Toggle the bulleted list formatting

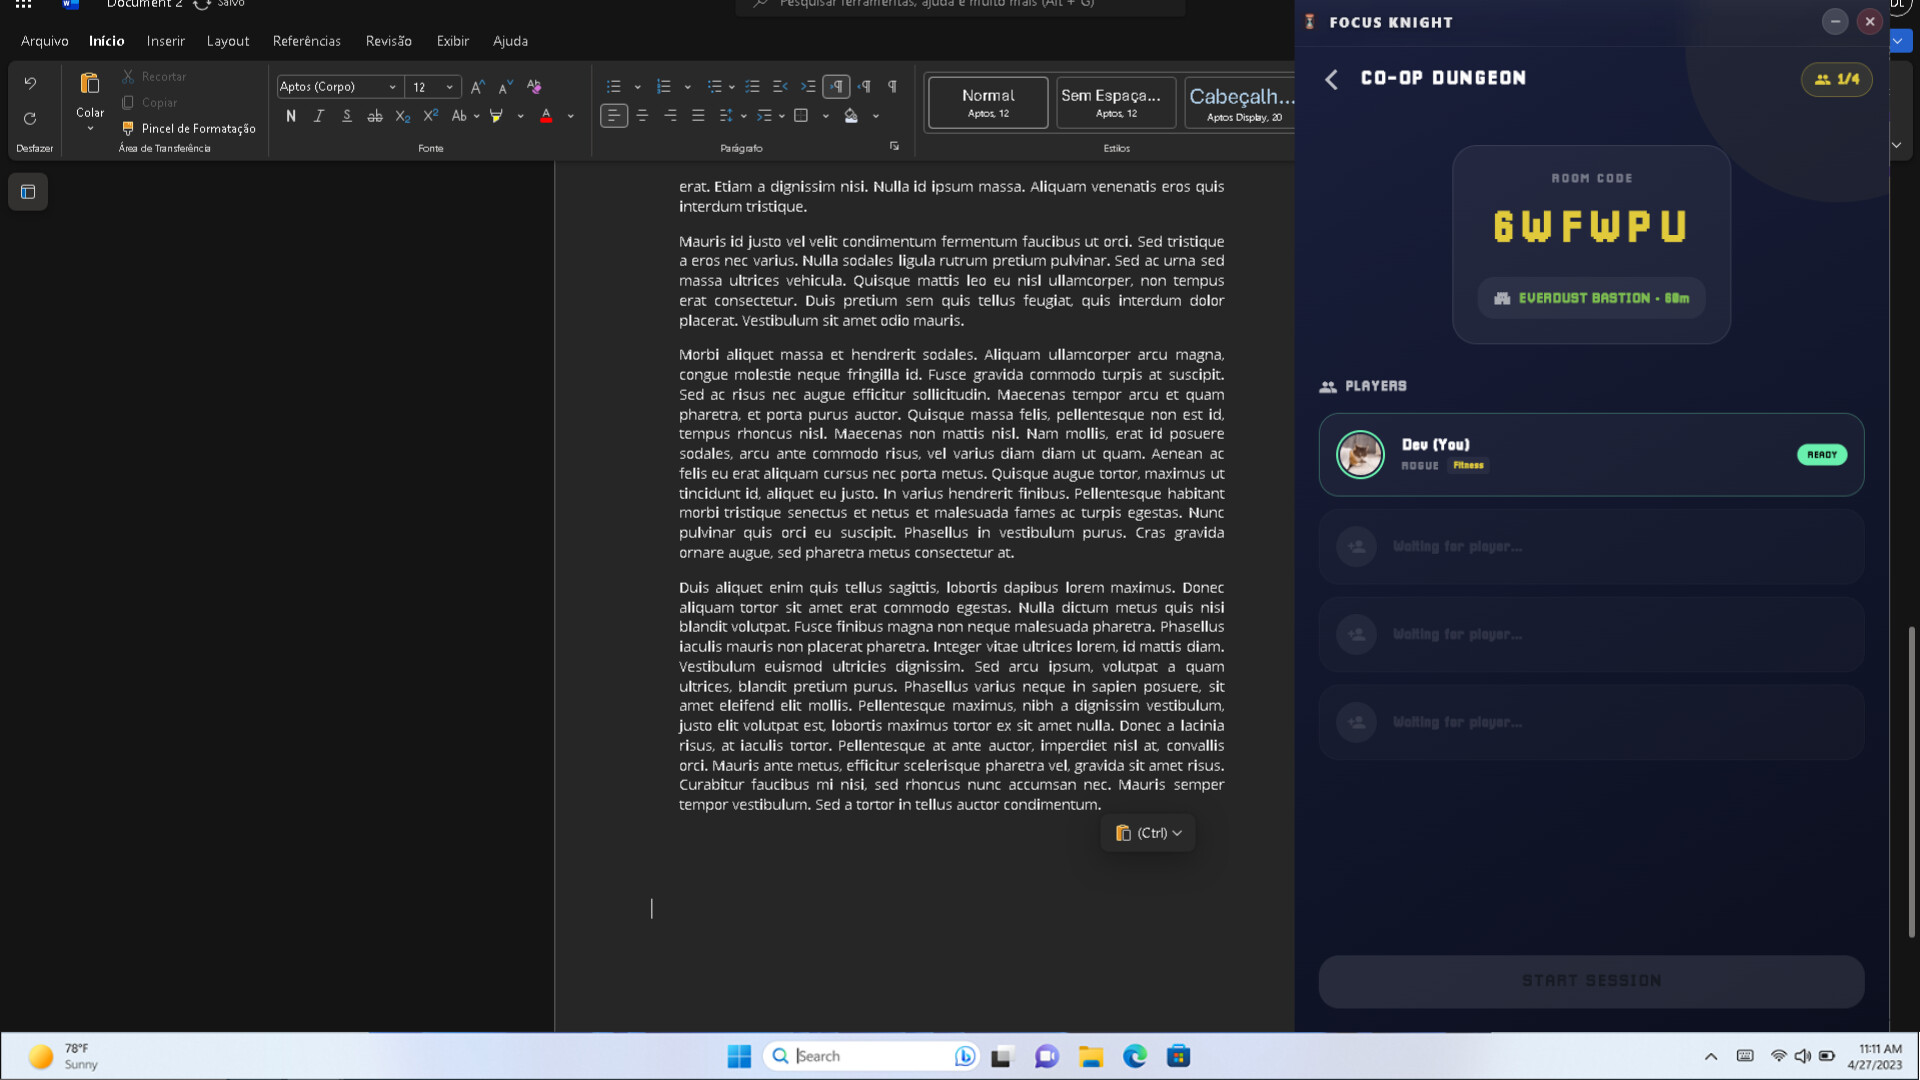[x=614, y=87]
